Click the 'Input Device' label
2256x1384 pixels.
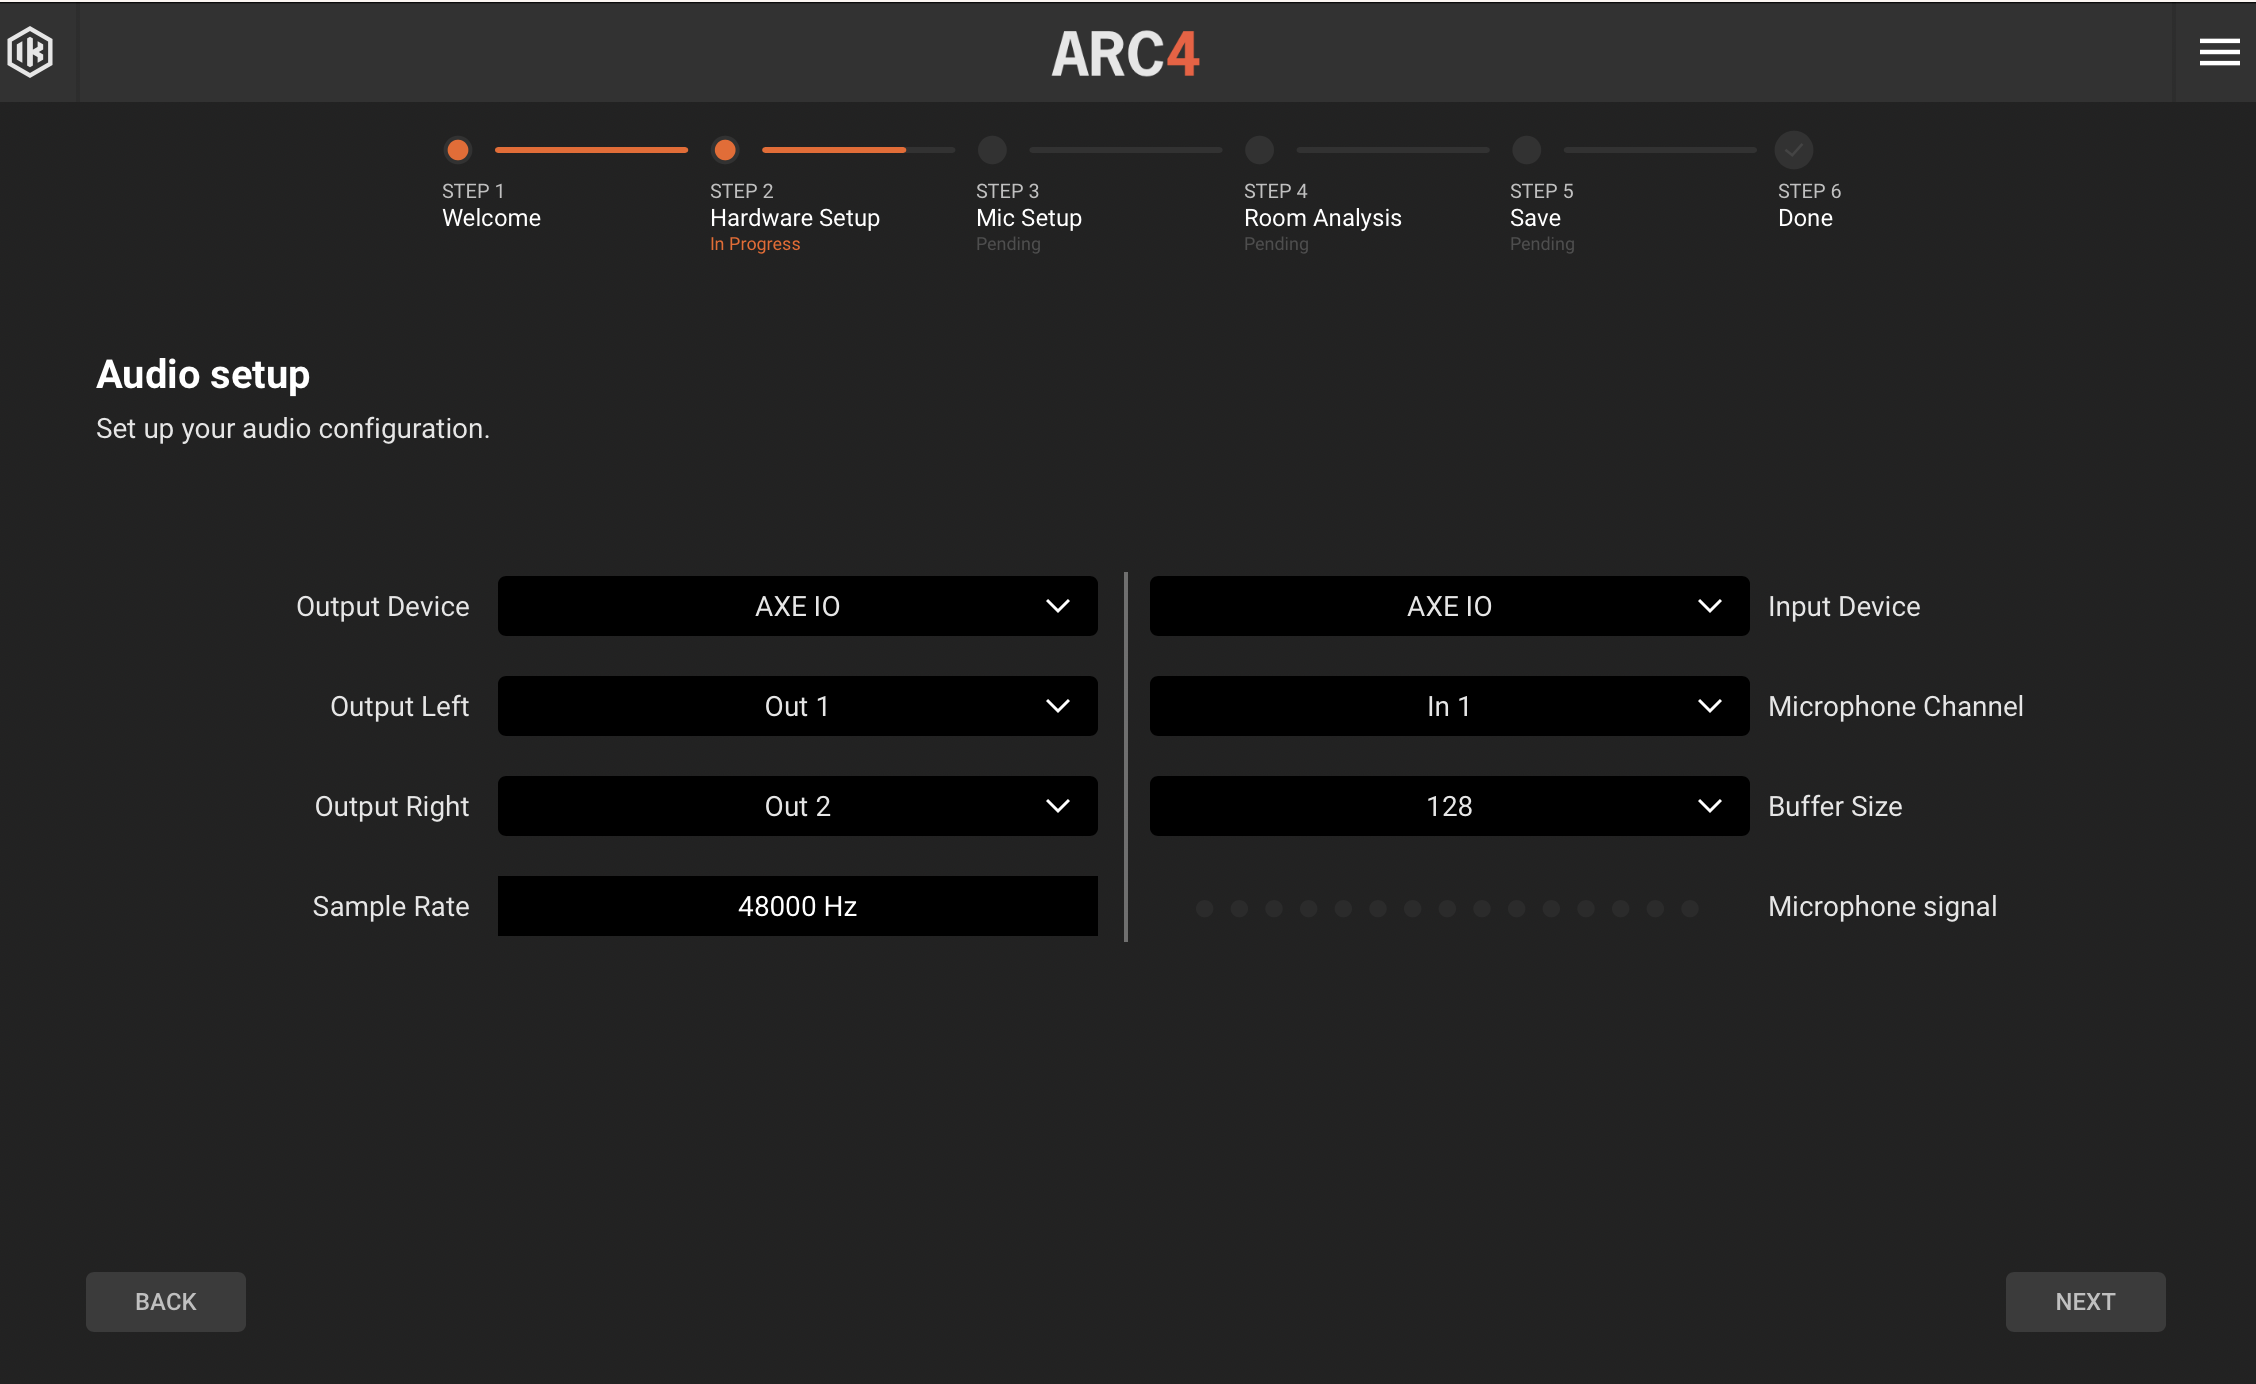[1844, 607]
